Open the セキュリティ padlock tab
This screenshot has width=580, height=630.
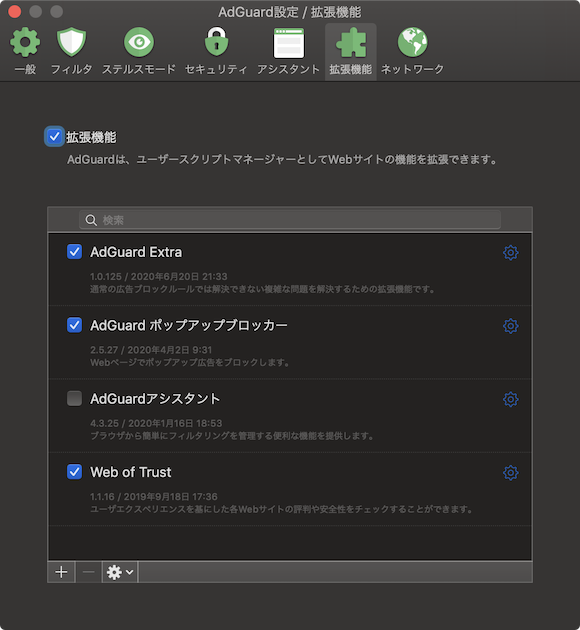tap(216, 51)
